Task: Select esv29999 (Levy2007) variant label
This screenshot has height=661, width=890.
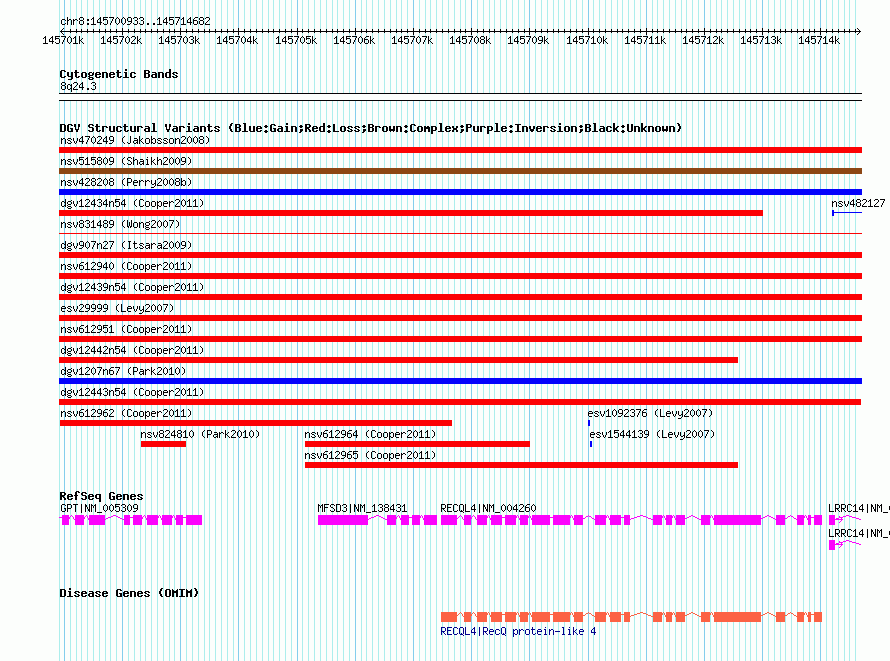Action: (117, 308)
